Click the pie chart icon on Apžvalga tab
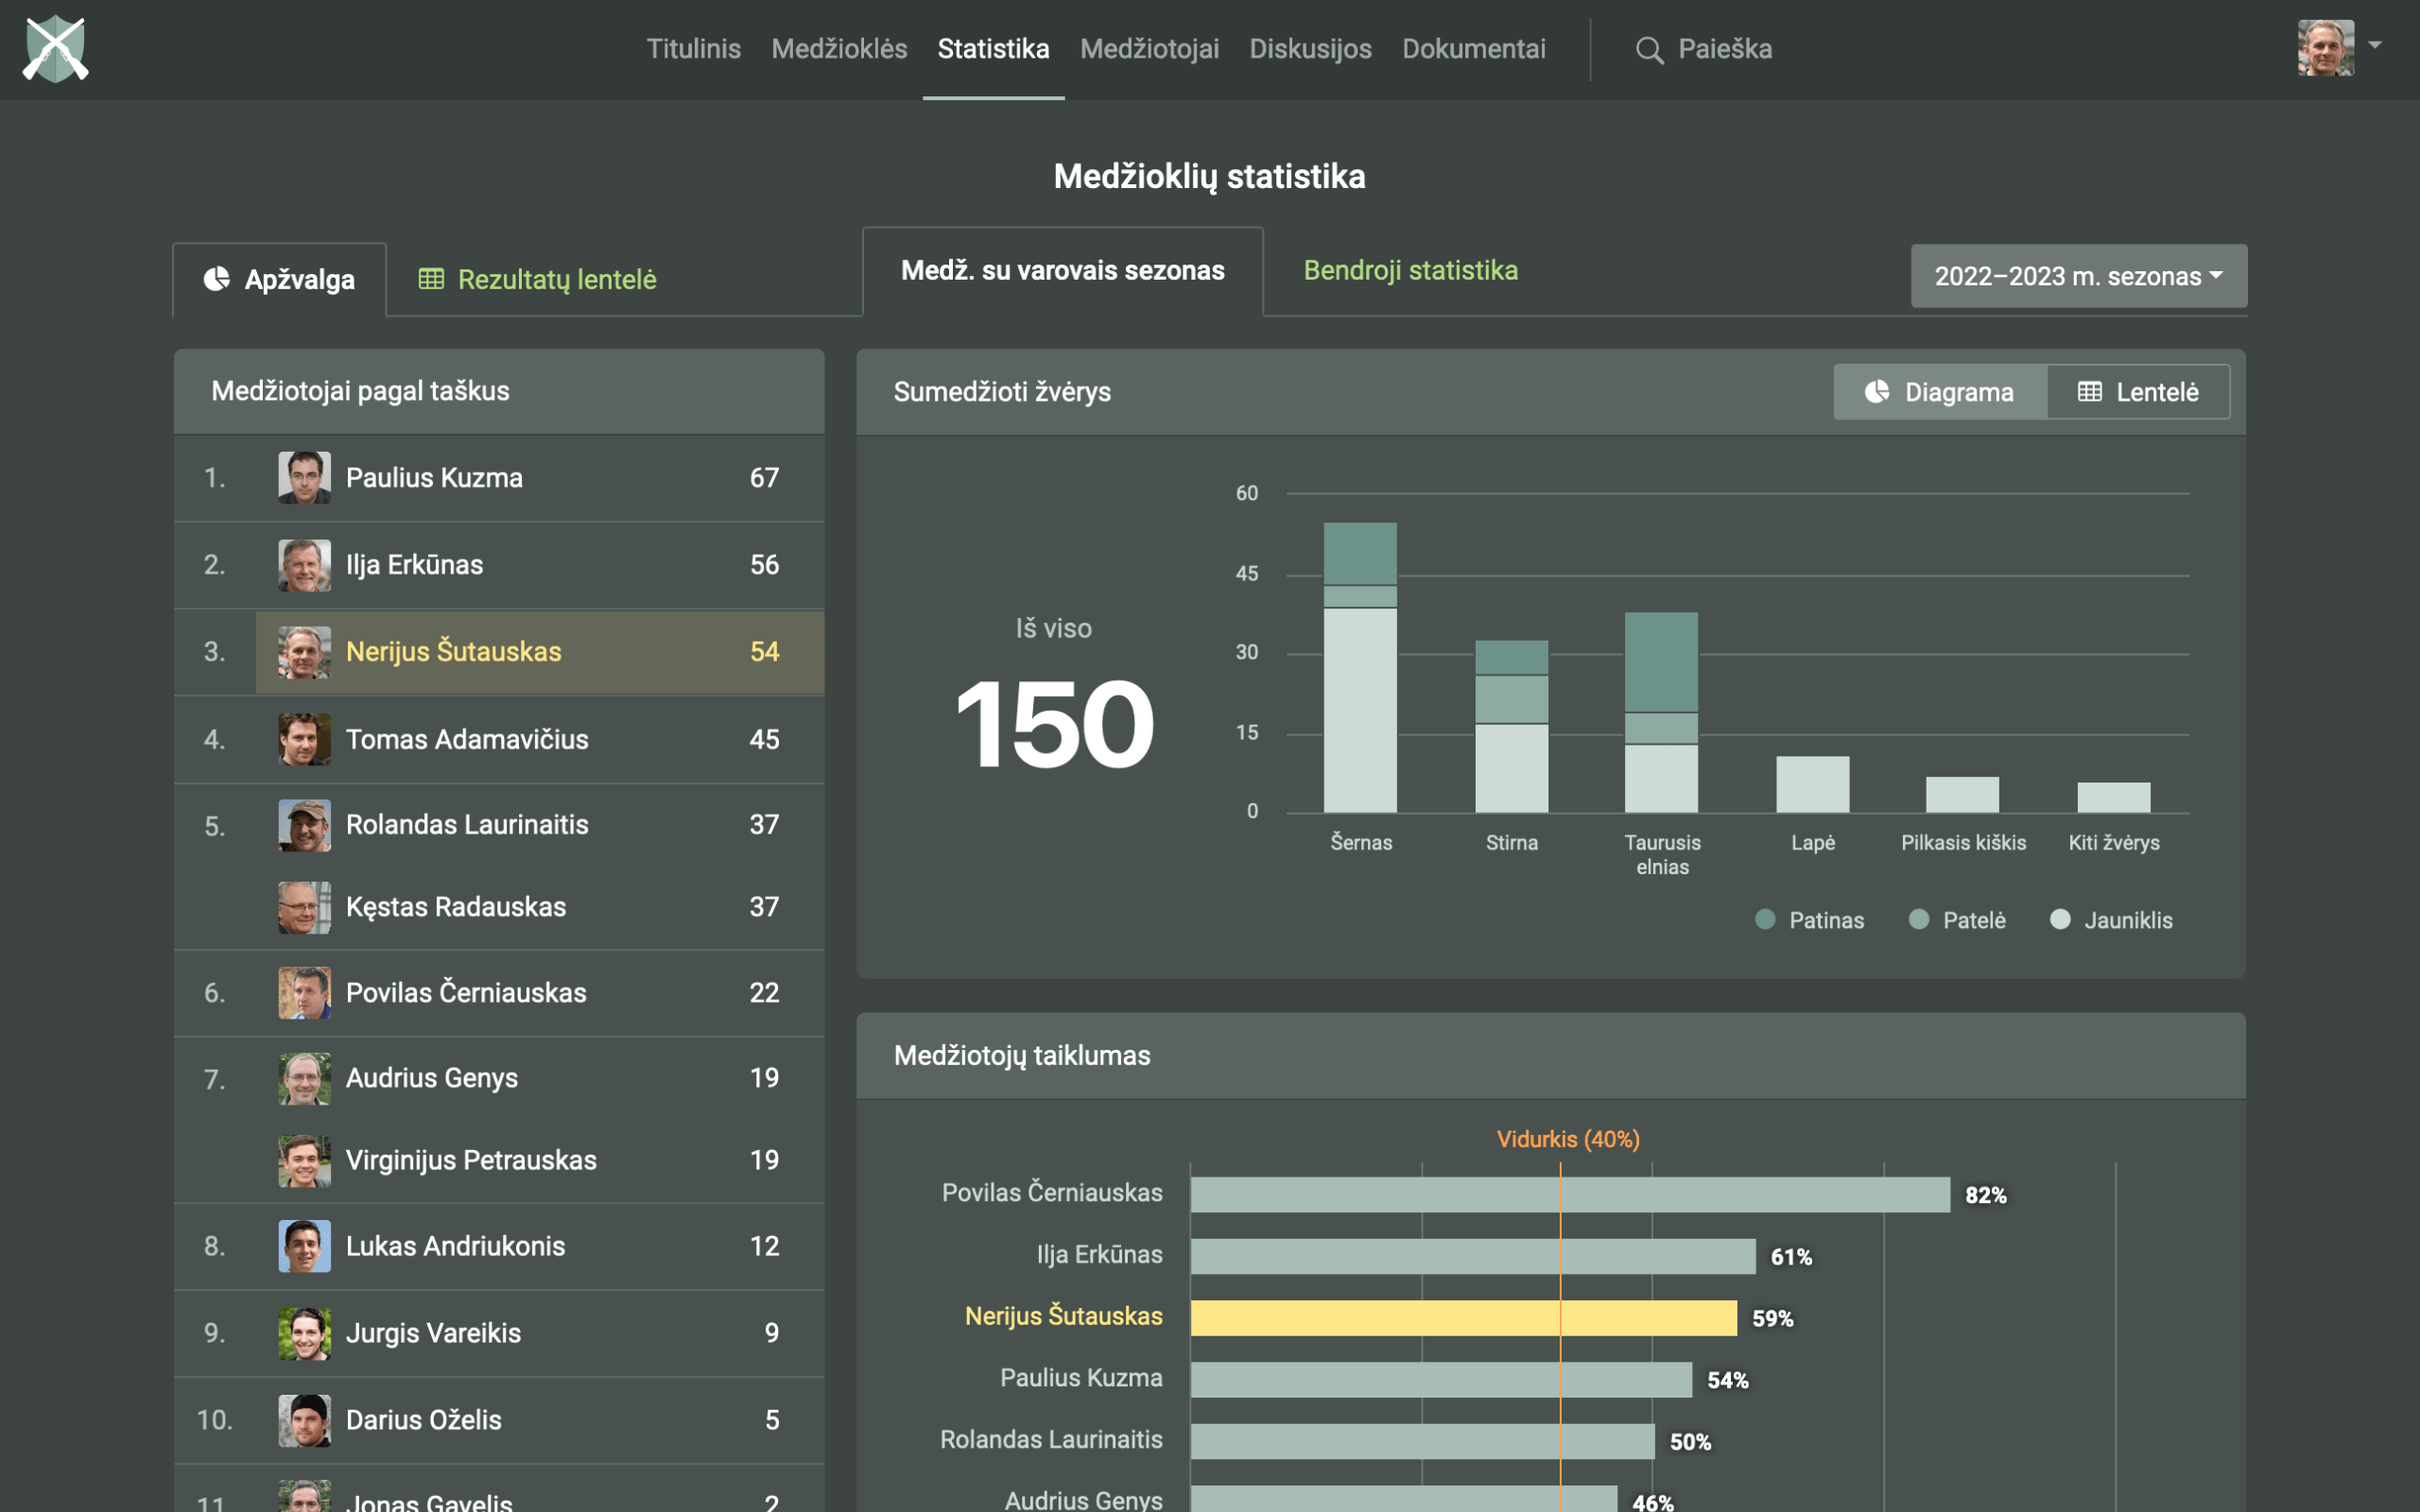 (x=217, y=279)
